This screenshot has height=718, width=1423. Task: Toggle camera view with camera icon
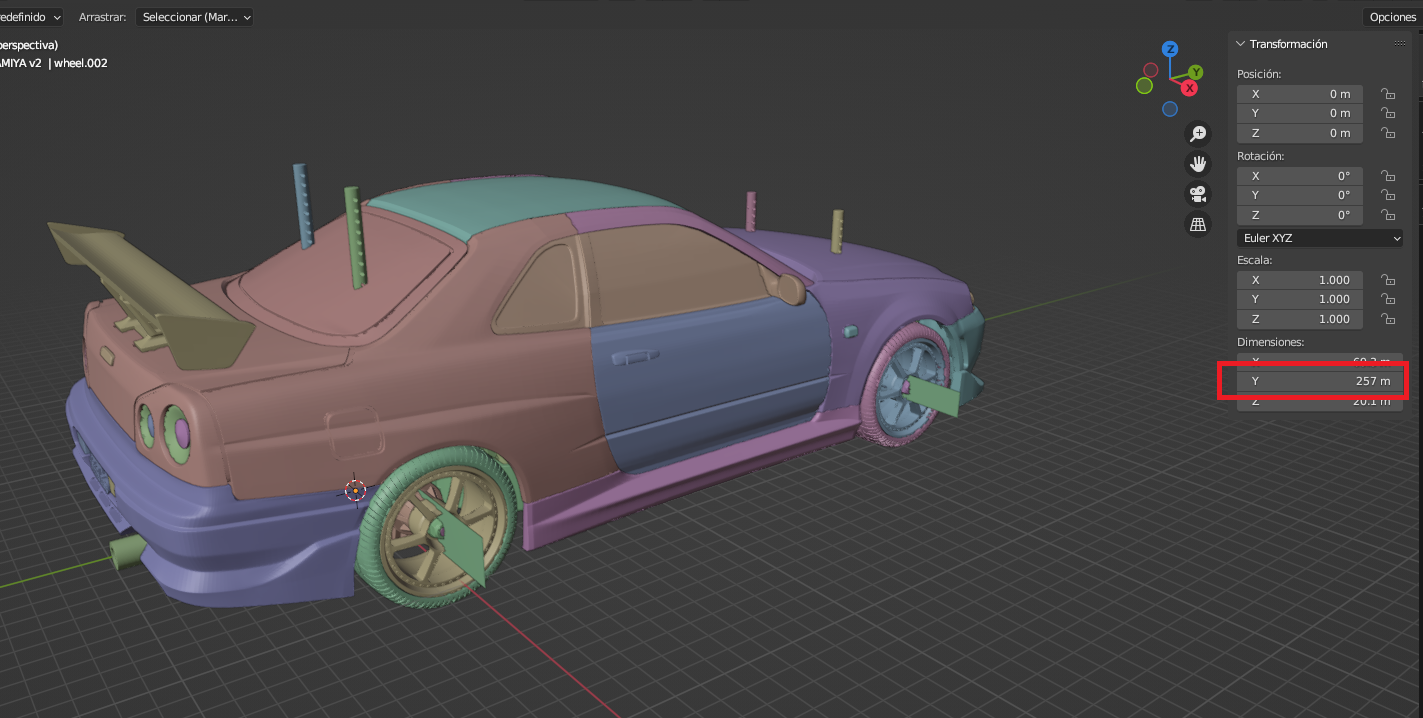[1198, 193]
